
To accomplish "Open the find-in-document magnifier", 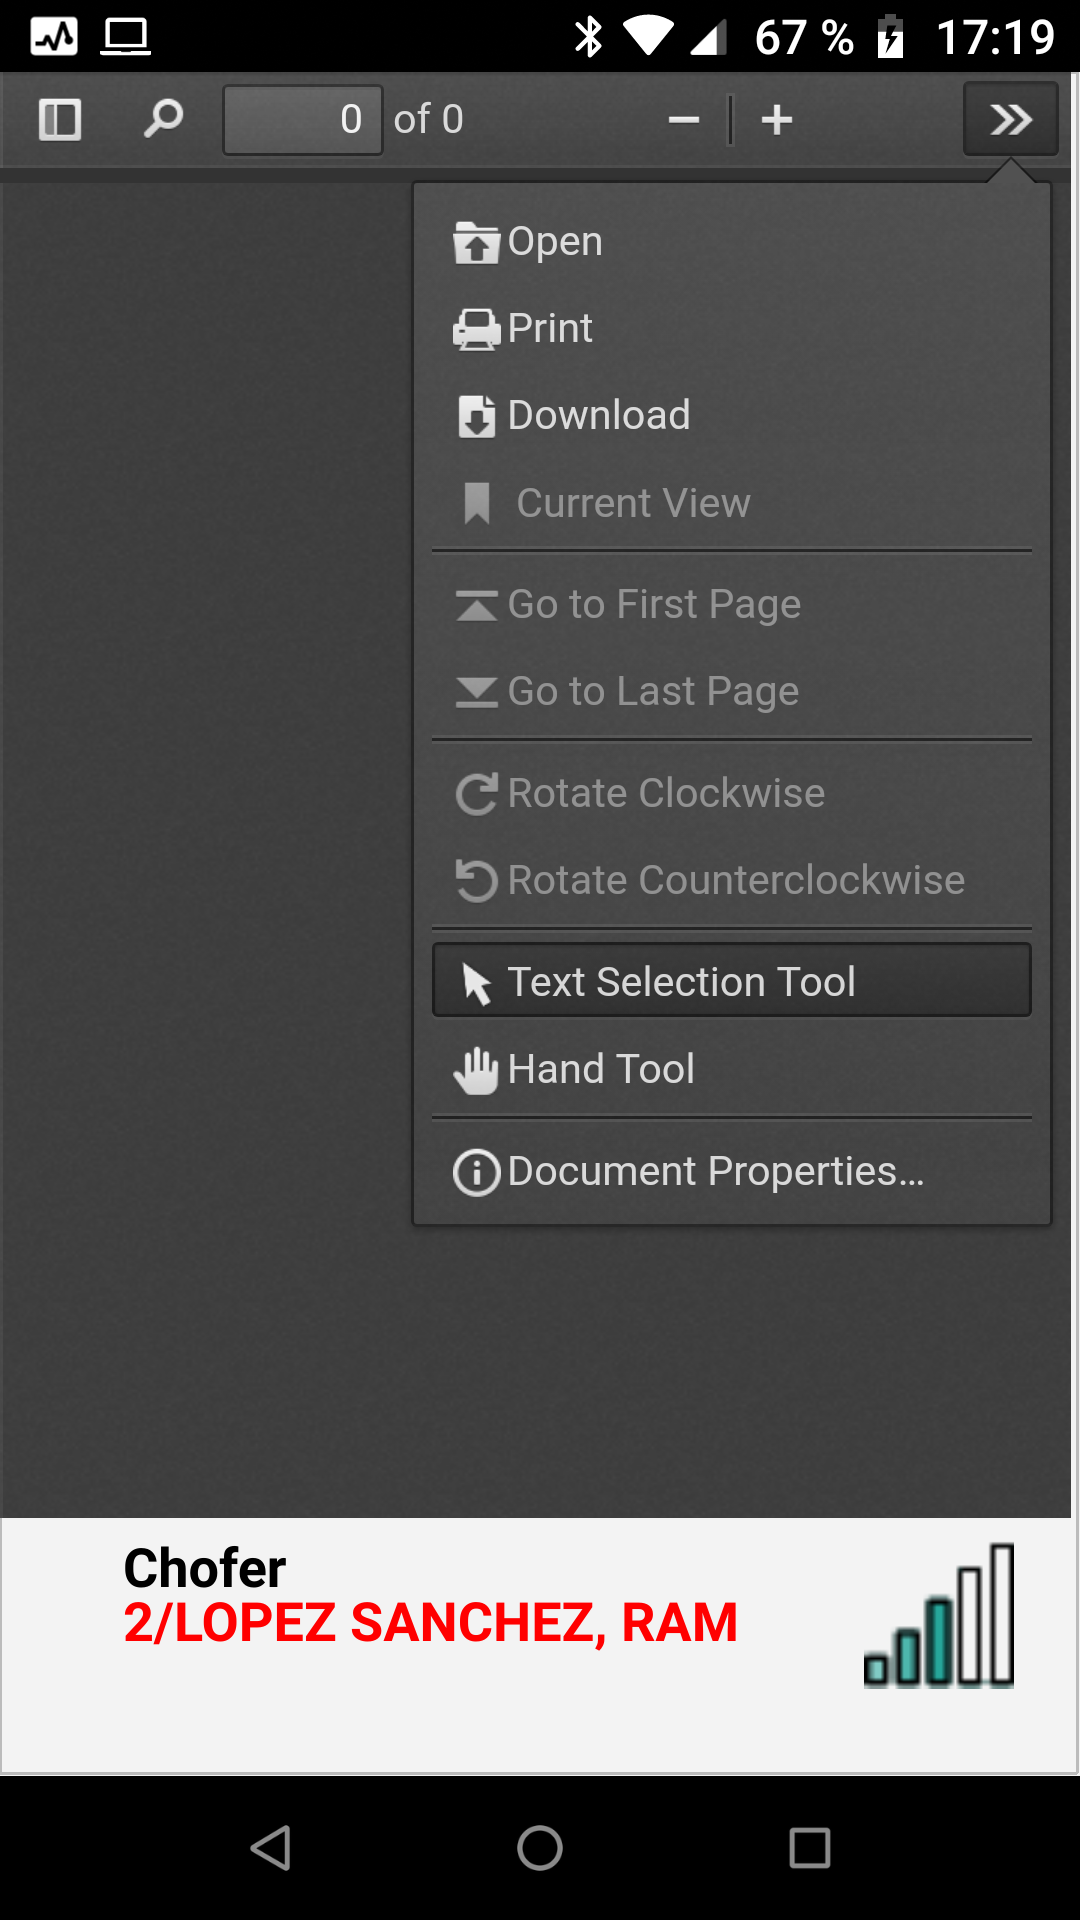I will pos(163,120).
